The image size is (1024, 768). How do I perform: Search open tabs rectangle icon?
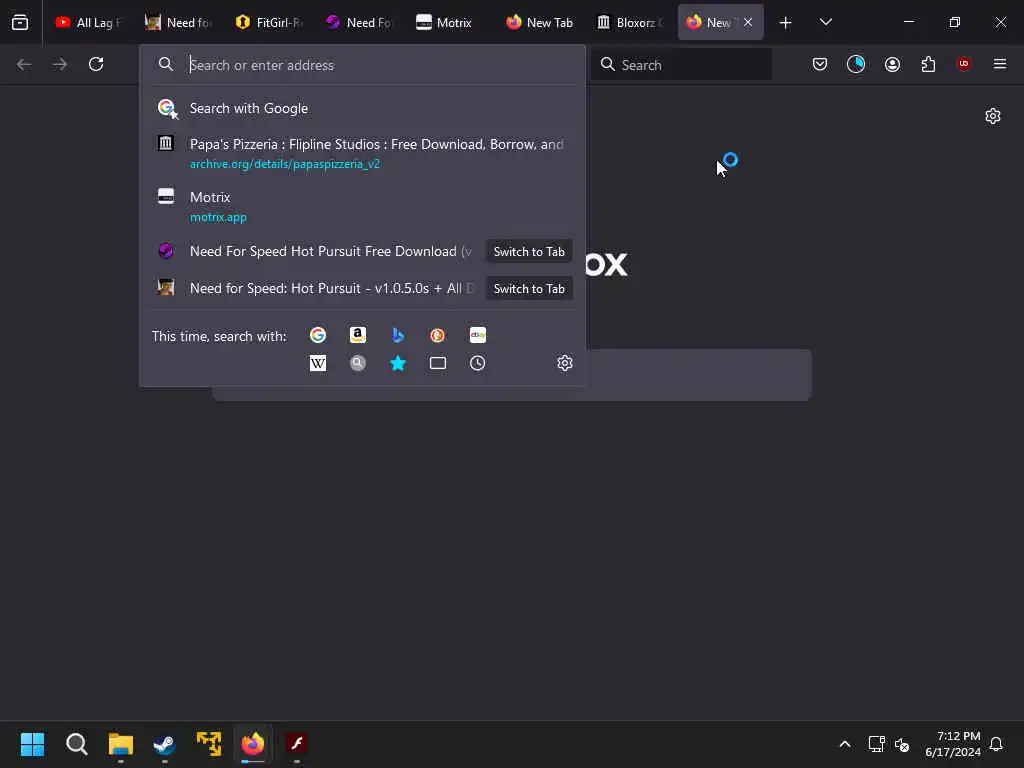coord(438,363)
